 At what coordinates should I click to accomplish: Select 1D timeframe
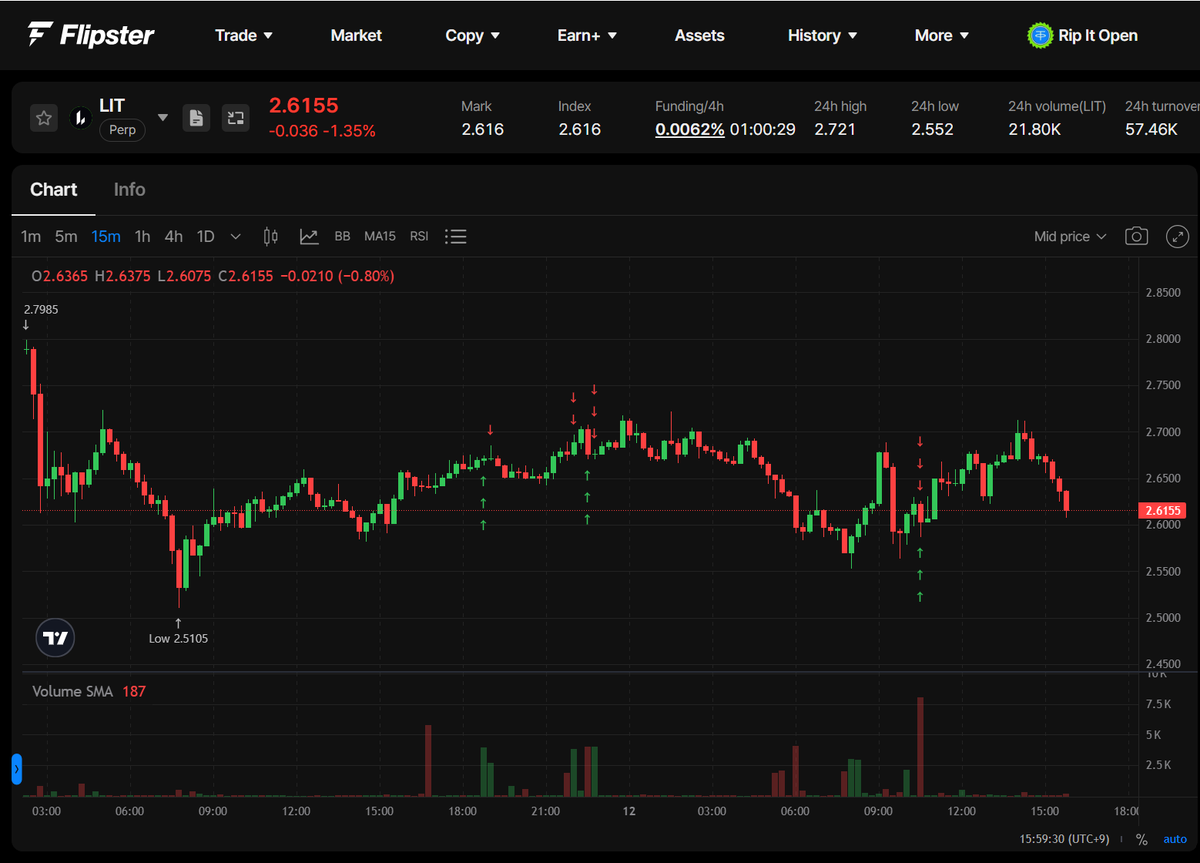[x=205, y=237]
